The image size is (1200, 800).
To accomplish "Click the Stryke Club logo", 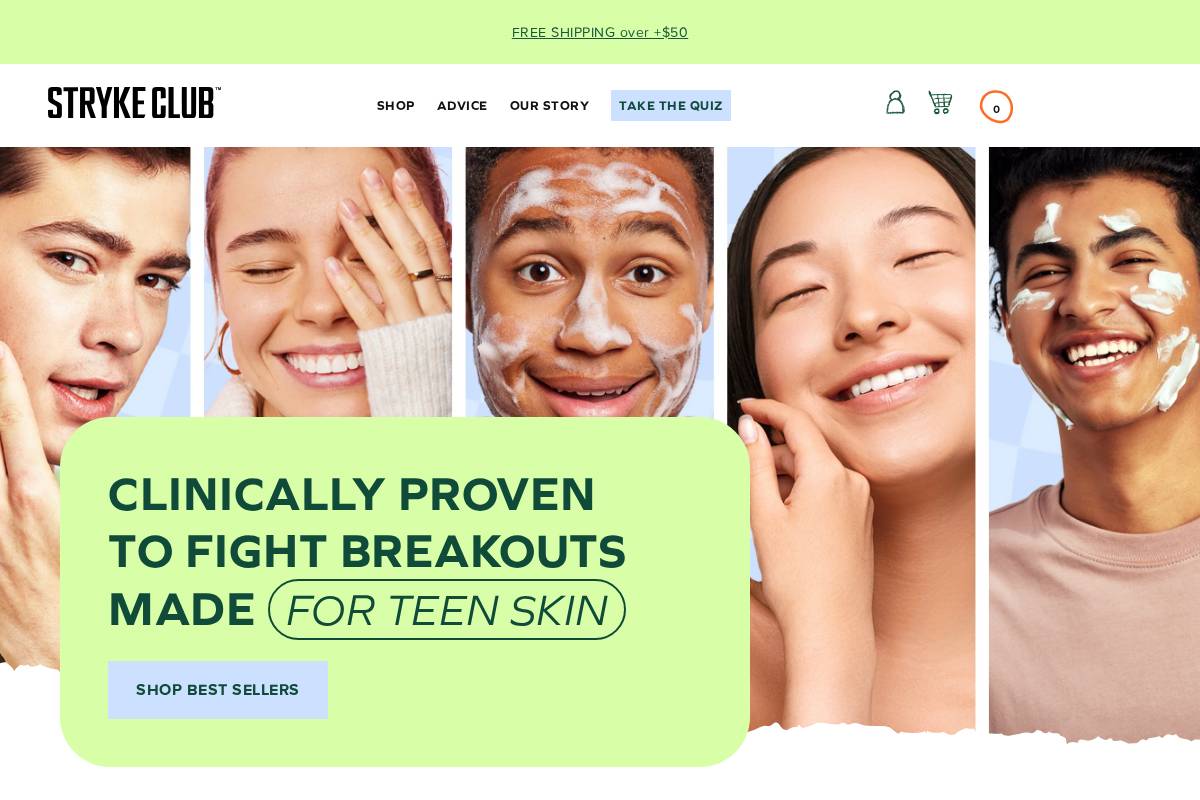I will (x=134, y=103).
